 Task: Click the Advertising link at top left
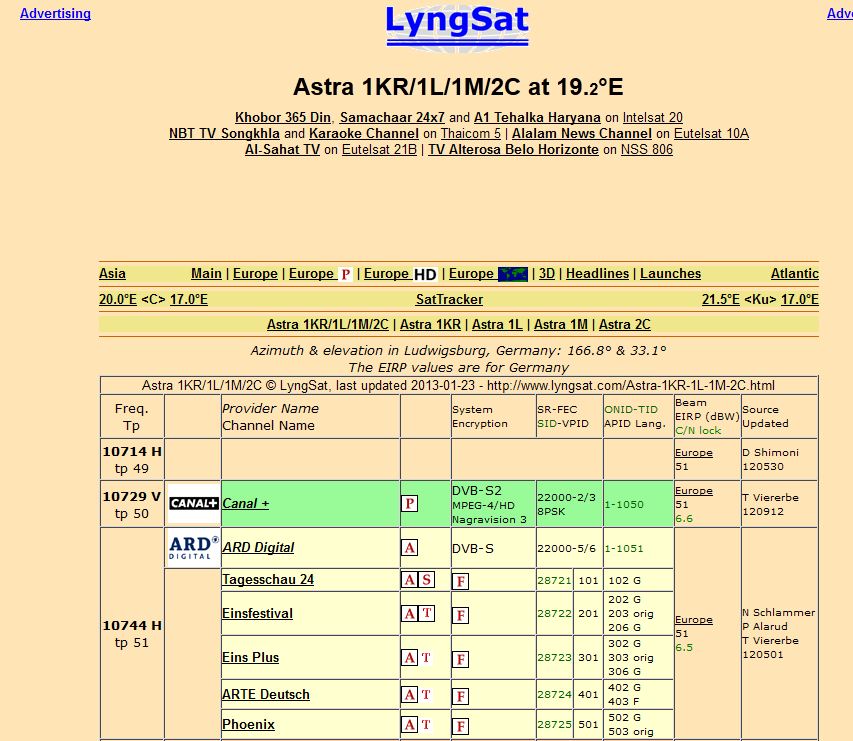pos(55,14)
